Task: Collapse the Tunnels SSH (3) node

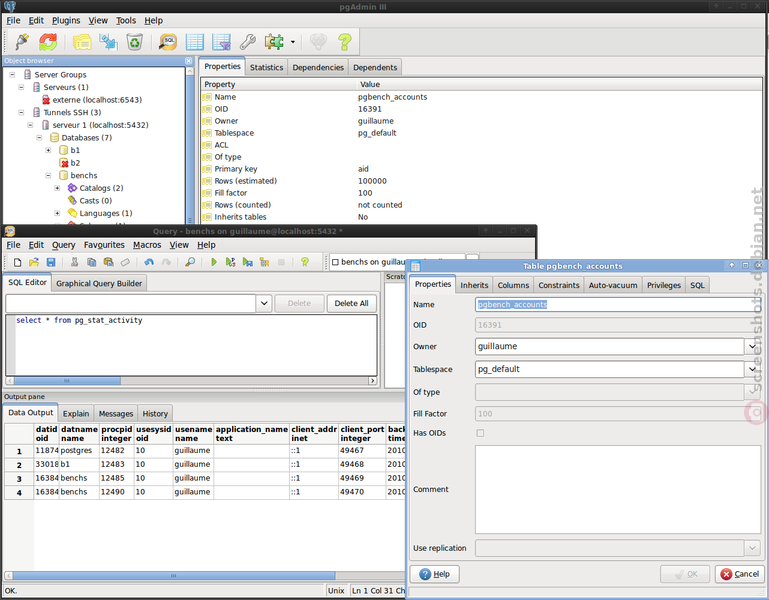Action: pyautogui.click(x=21, y=112)
